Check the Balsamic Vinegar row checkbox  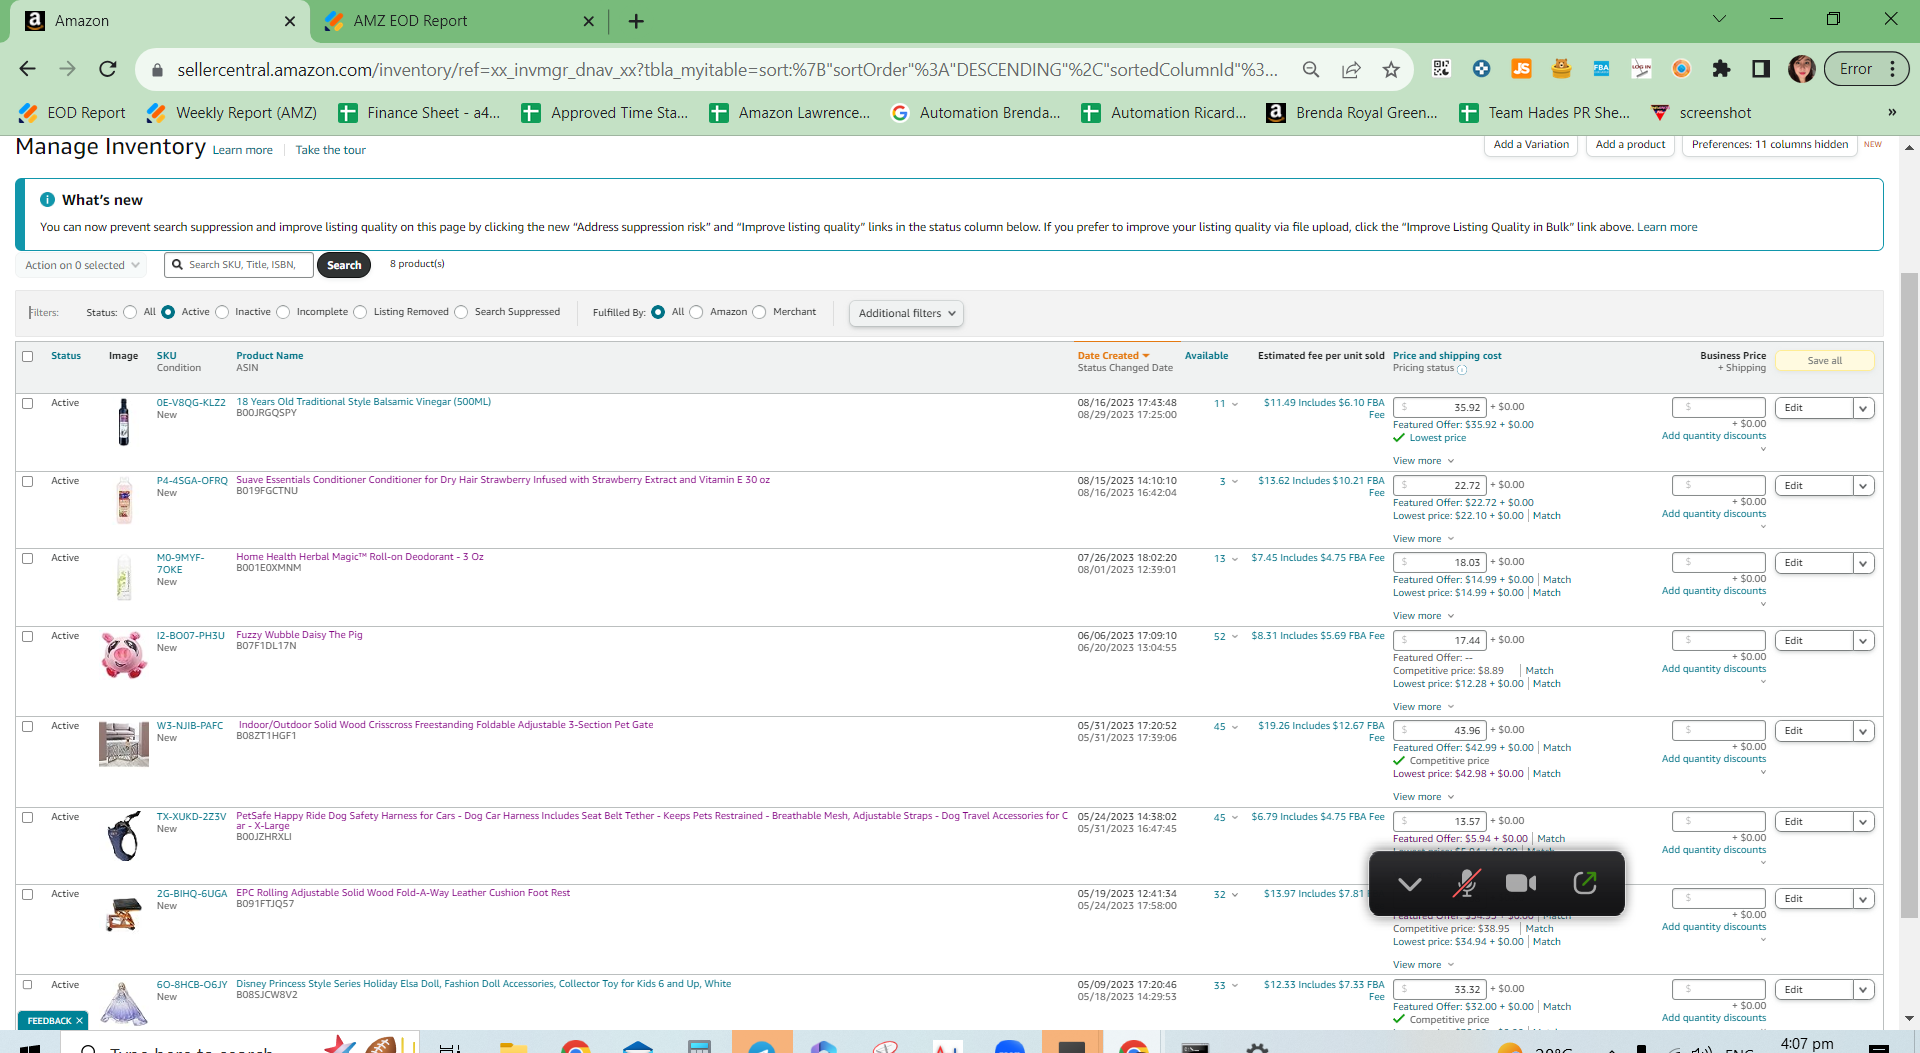(x=28, y=403)
